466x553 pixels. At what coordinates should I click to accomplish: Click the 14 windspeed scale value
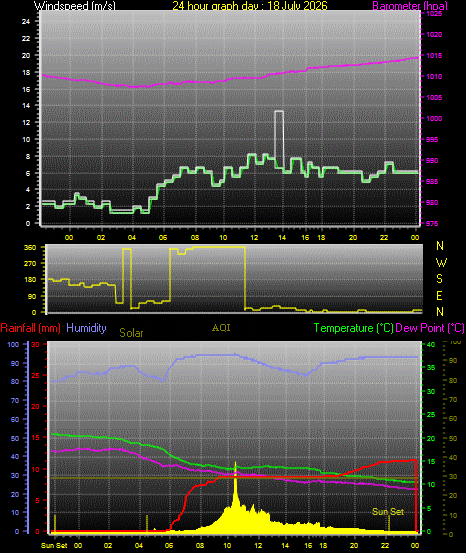[26, 105]
